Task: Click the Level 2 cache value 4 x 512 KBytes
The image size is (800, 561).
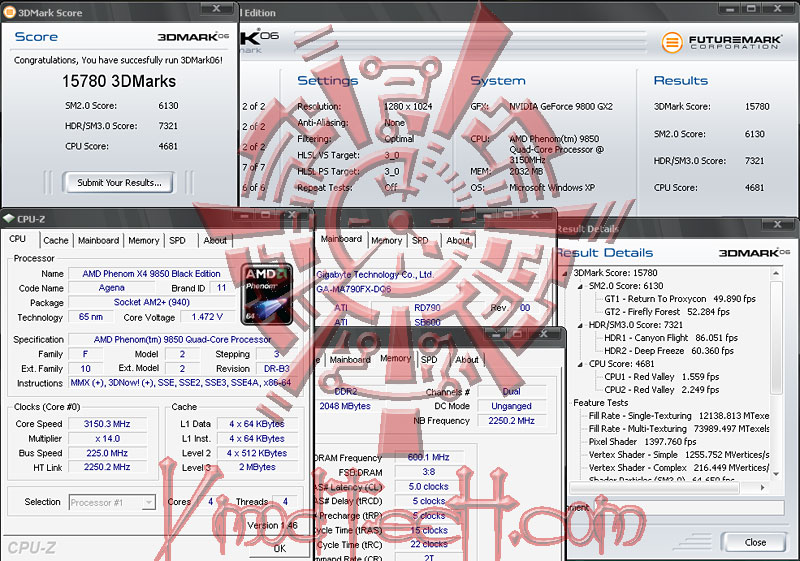Action: click(x=257, y=453)
